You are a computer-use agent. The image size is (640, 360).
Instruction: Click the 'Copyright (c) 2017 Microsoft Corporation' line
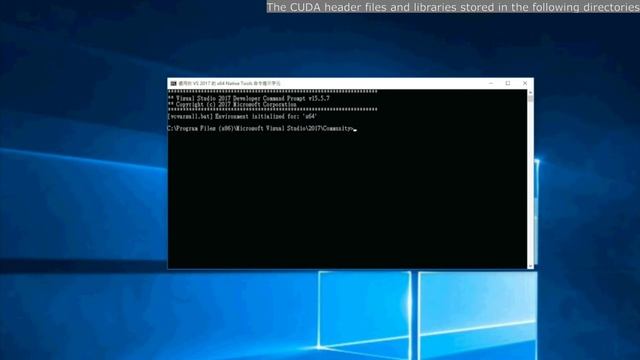232,104
